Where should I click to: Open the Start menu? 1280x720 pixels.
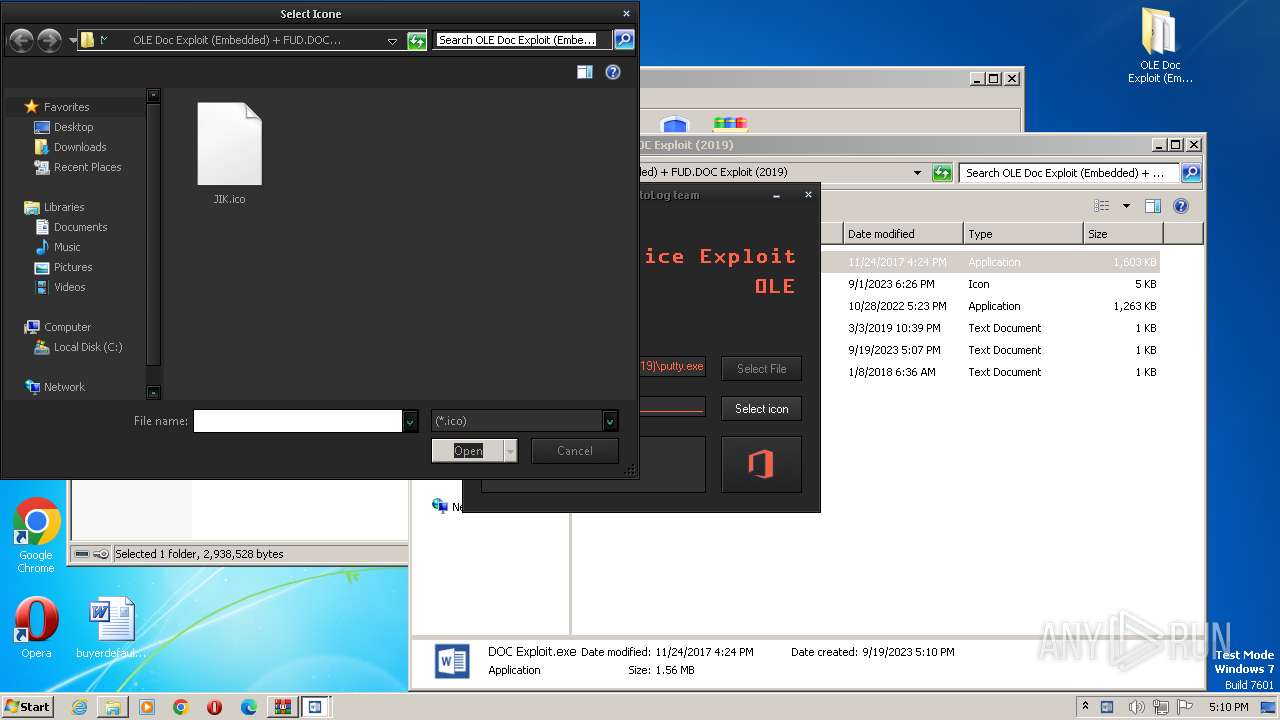click(27, 707)
